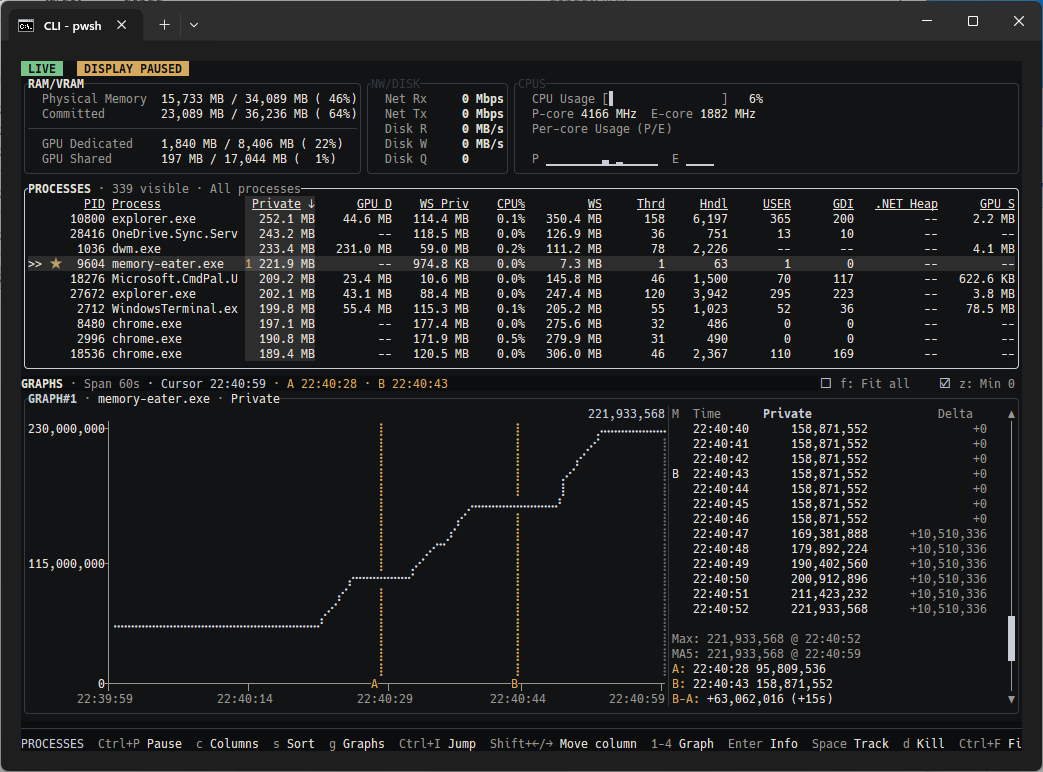Click the '1-4 Graph' footer hint
Image resolution: width=1043 pixels, height=772 pixels.
(x=682, y=743)
